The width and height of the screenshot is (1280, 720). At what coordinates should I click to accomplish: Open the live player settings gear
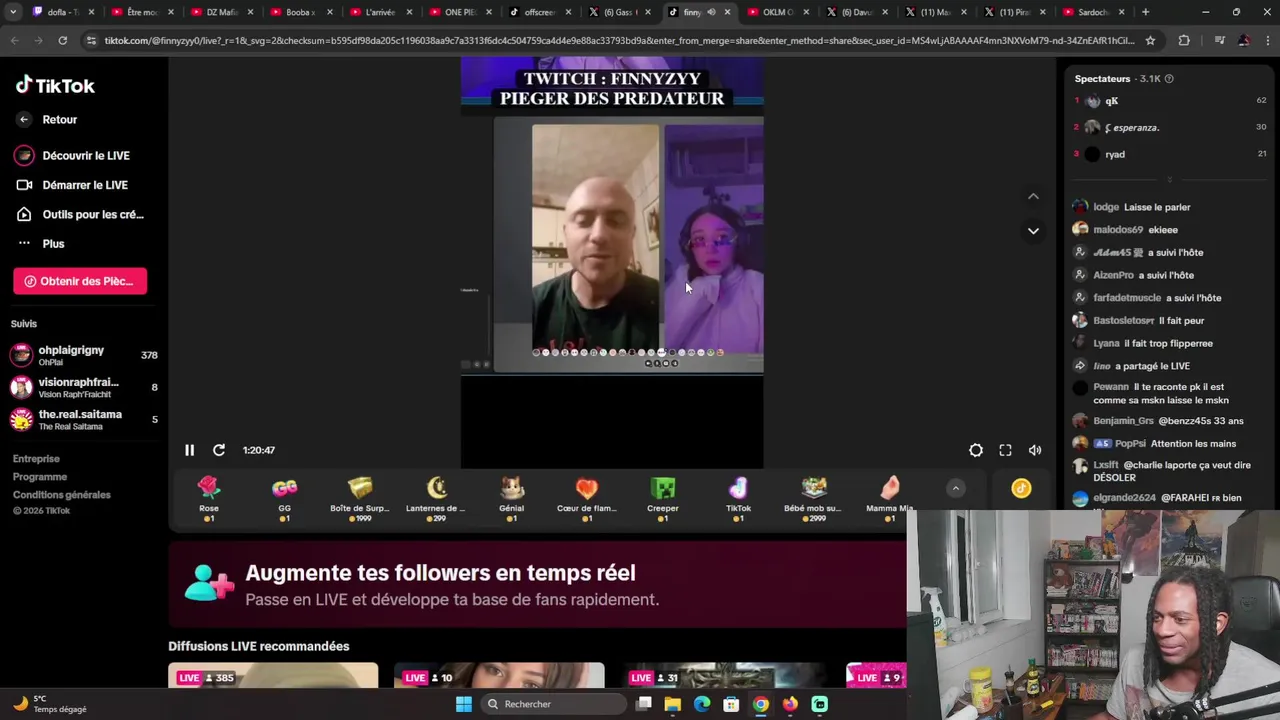[x=976, y=450]
